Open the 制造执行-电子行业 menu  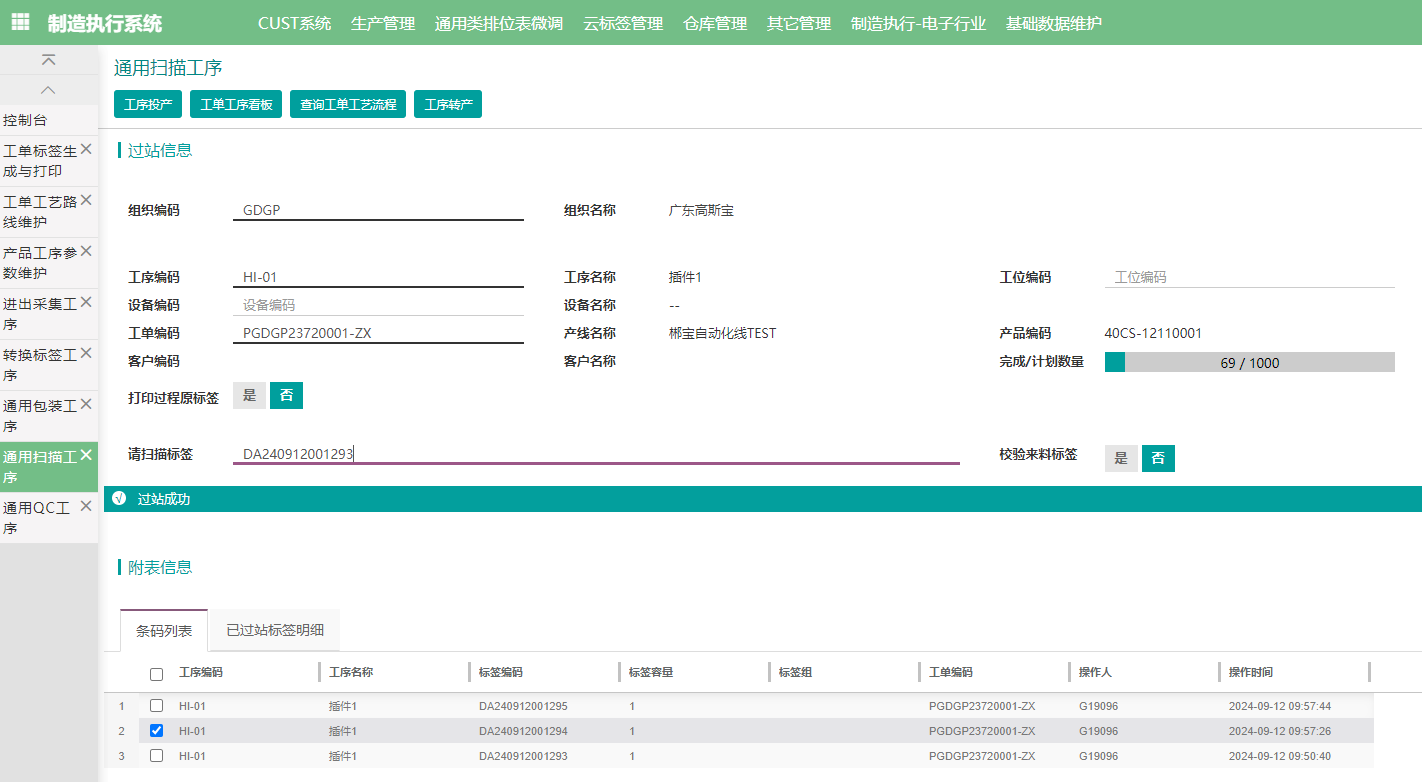[918, 23]
